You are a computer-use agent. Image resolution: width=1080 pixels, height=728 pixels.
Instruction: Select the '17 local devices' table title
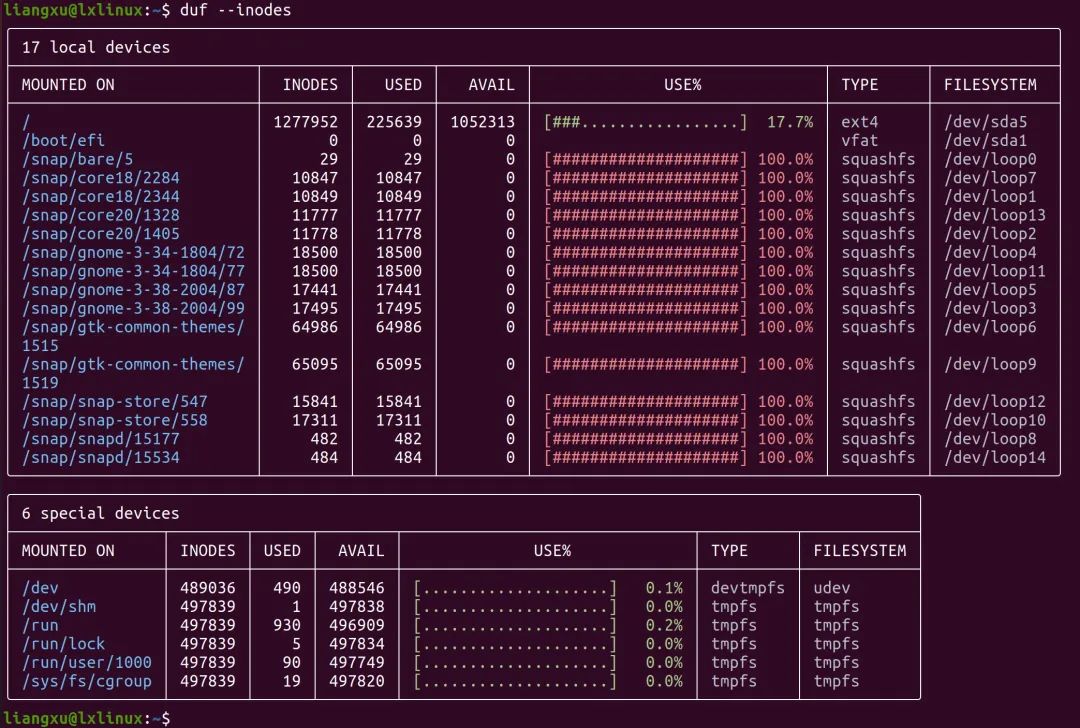[x=96, y=47]
